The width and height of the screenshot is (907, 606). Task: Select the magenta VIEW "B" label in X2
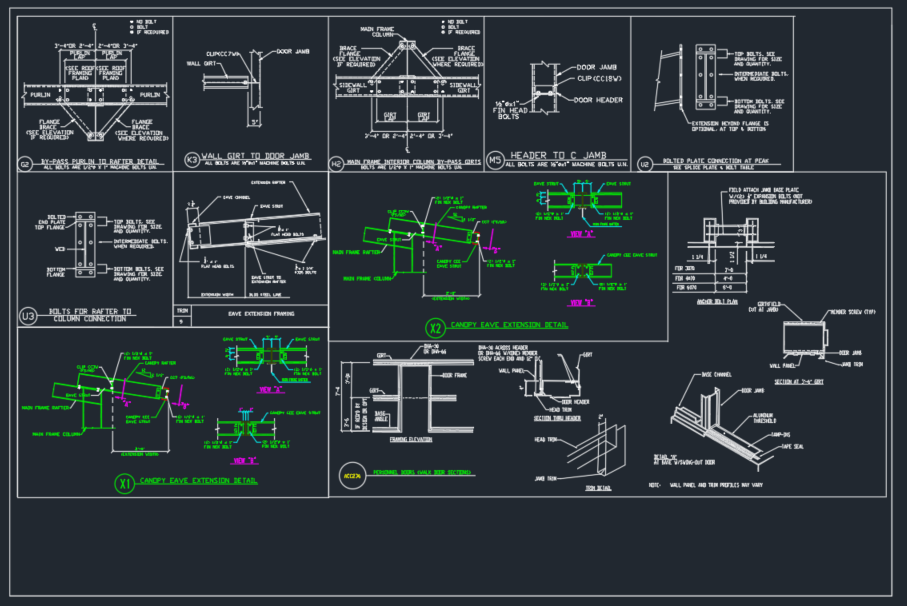582,302
